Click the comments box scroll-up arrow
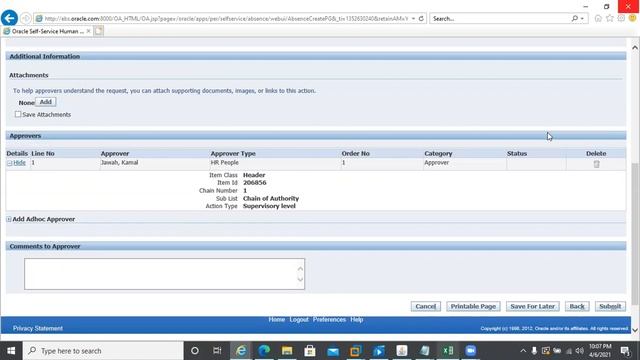Image resolution: width=640 pixels, height=360 pixels. point(300,269)
